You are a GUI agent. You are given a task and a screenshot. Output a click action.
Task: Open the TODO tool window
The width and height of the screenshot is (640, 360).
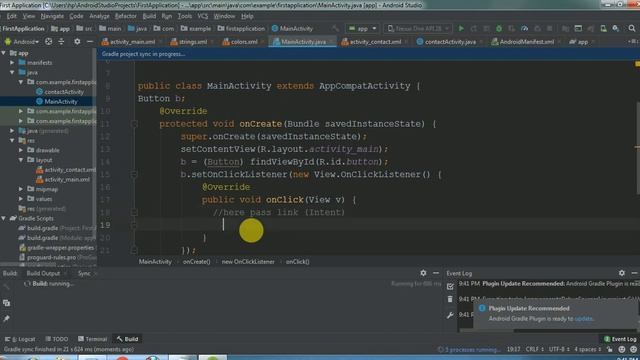[x=57, y=339]
